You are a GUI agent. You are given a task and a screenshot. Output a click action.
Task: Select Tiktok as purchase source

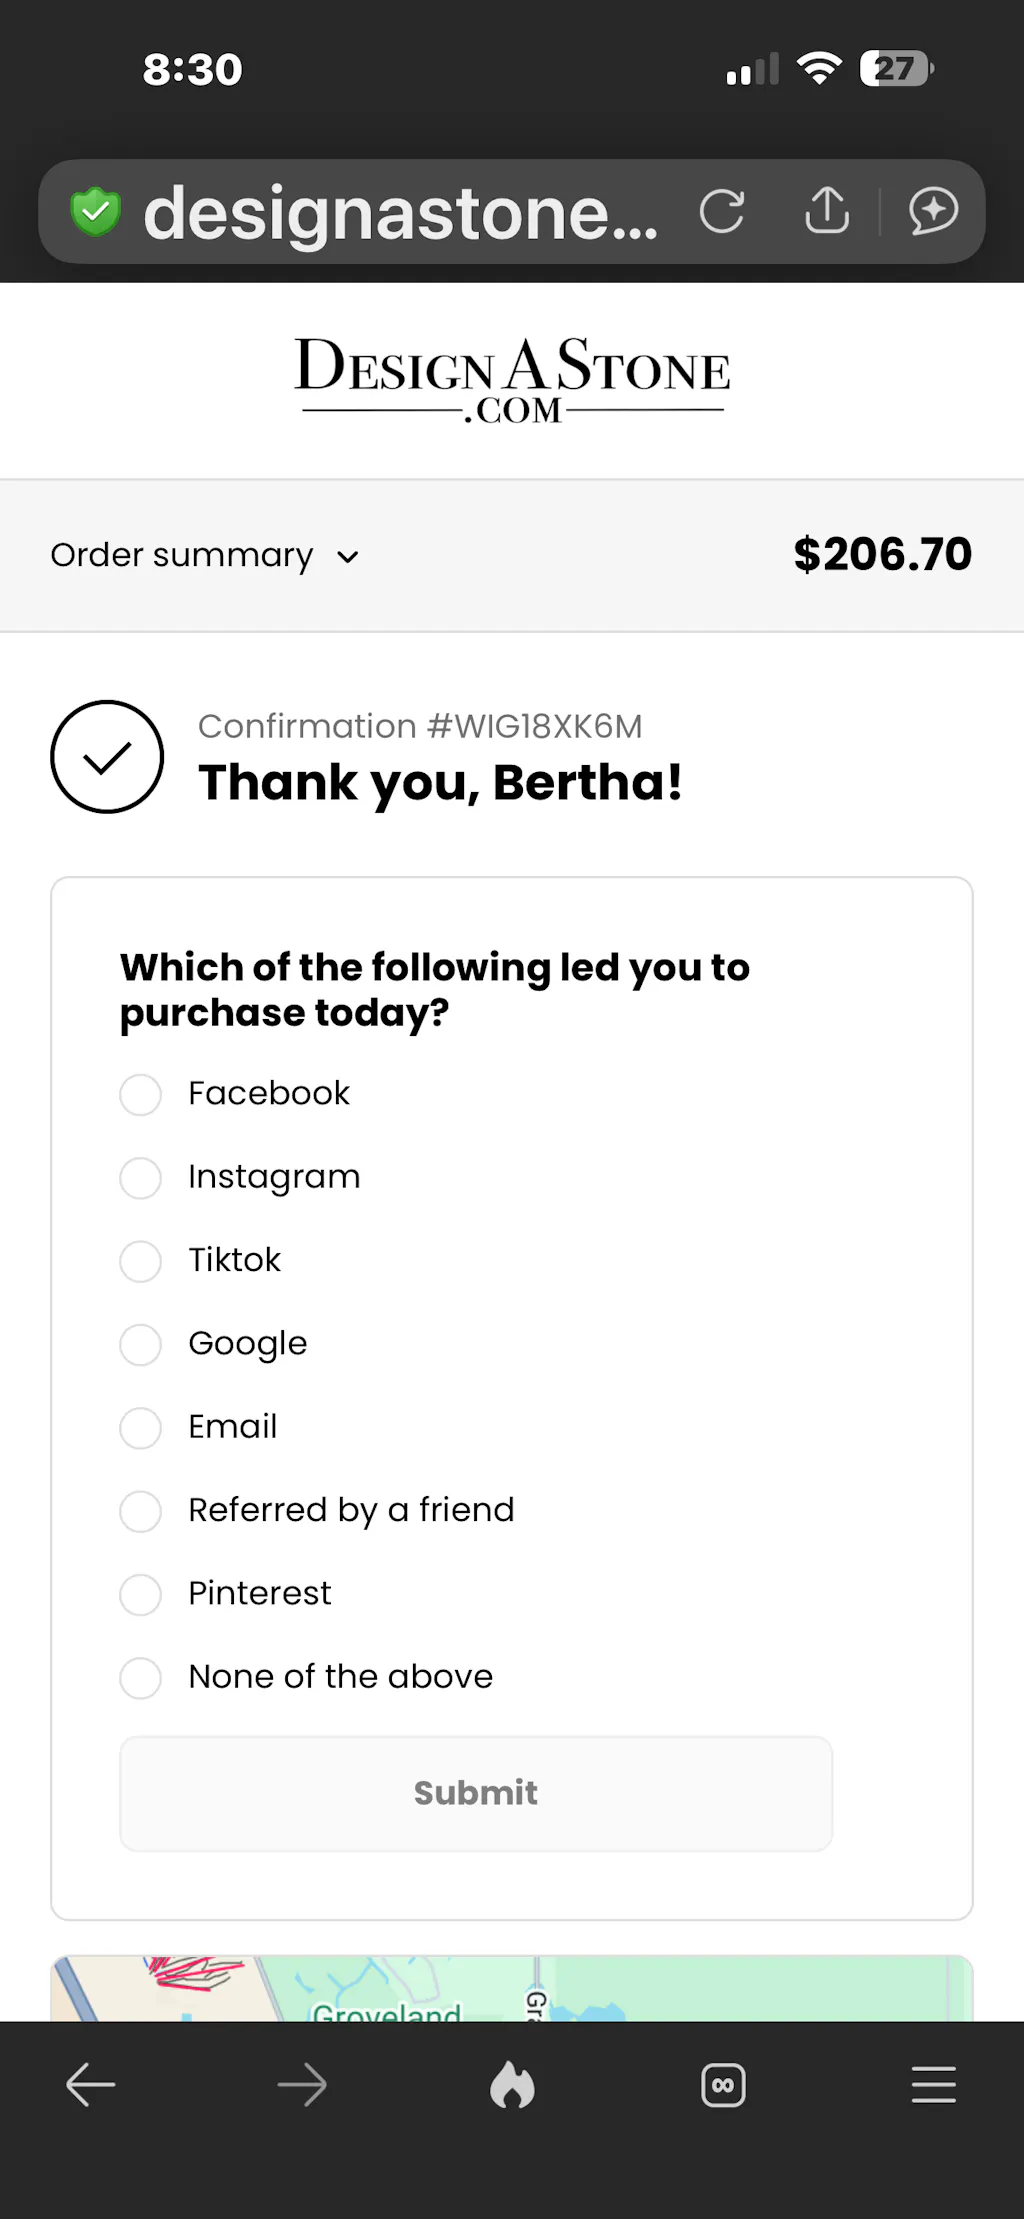tap(141, 1261)
